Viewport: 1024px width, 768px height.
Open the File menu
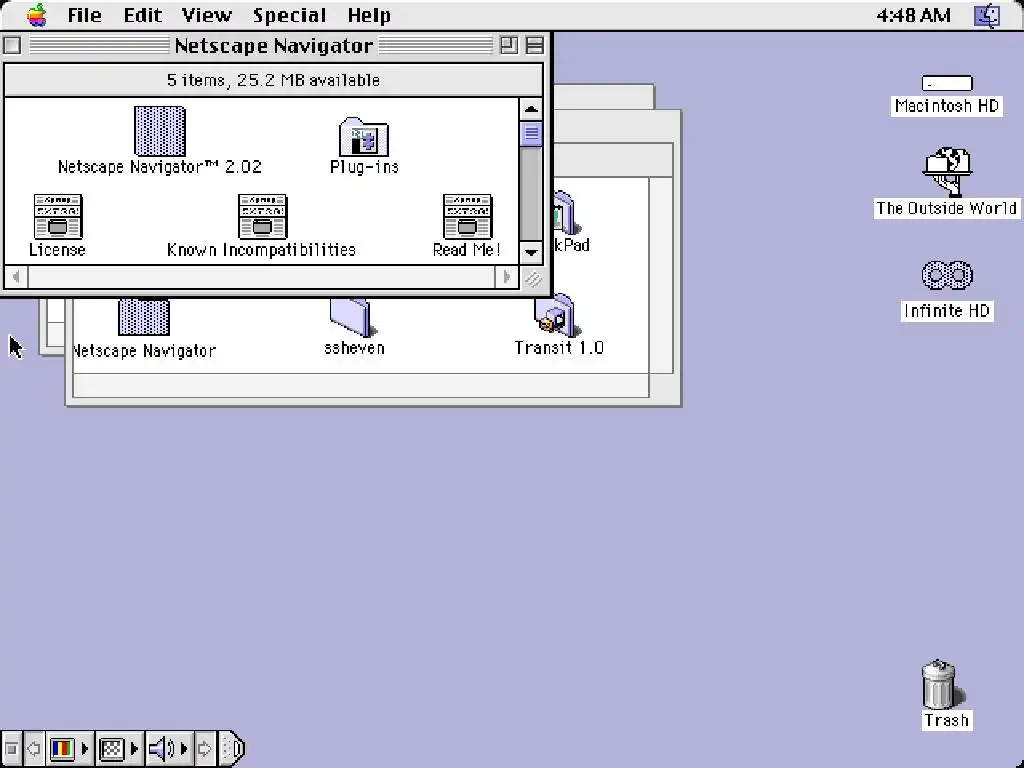84,14
